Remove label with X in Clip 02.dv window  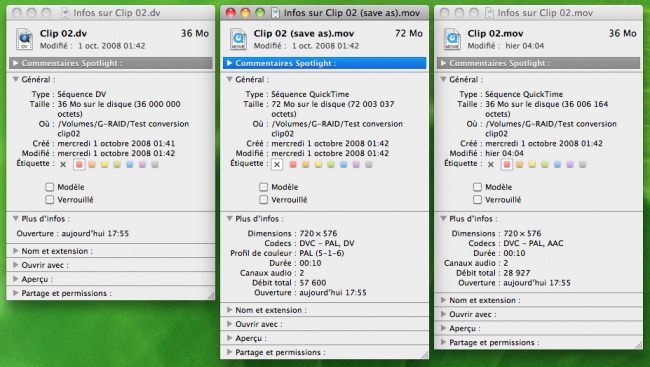click(x=63, y=165)
